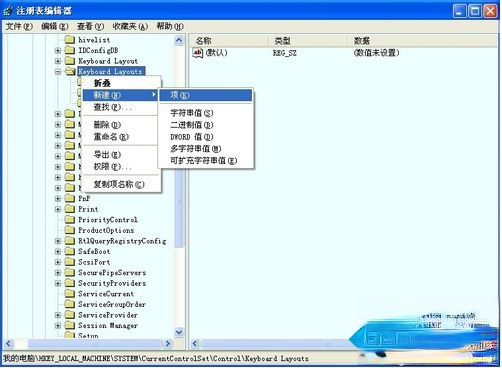Open the 编辑(E) menu
502x368 pixels.
coord(55,26)
